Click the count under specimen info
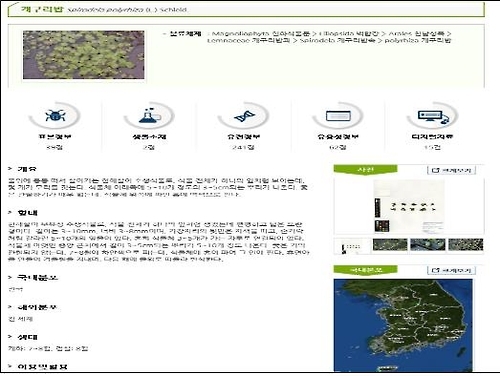The height and width of the screenshot is (376, 500). (x=55, y=147)
